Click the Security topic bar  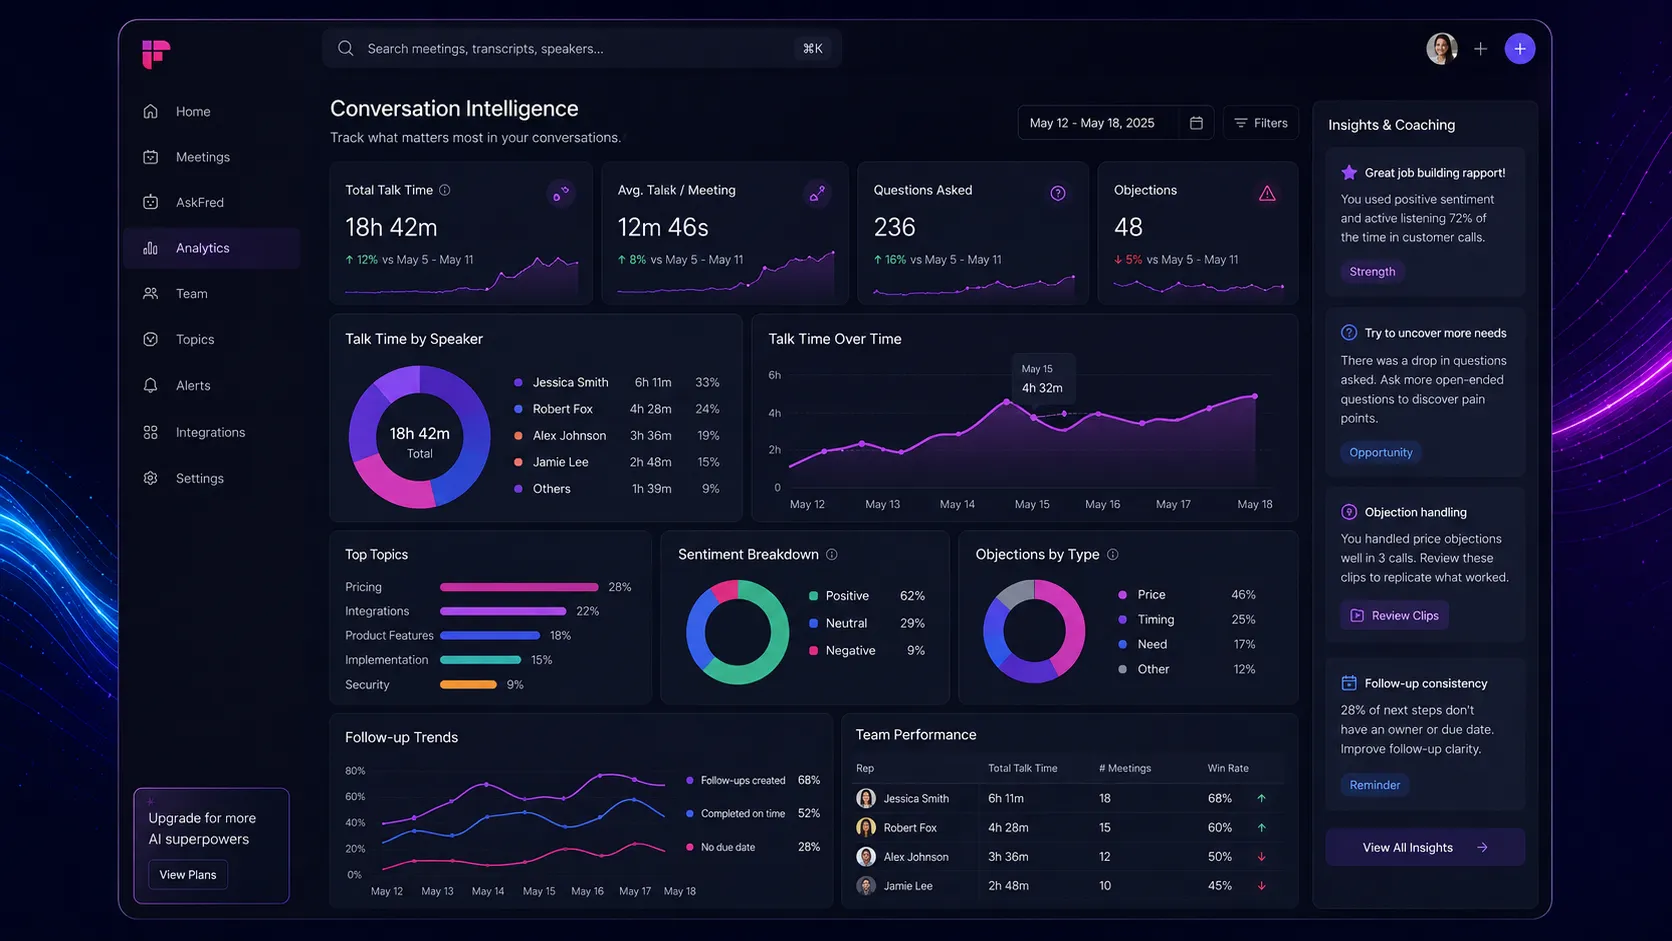click(x=468, y=685)
